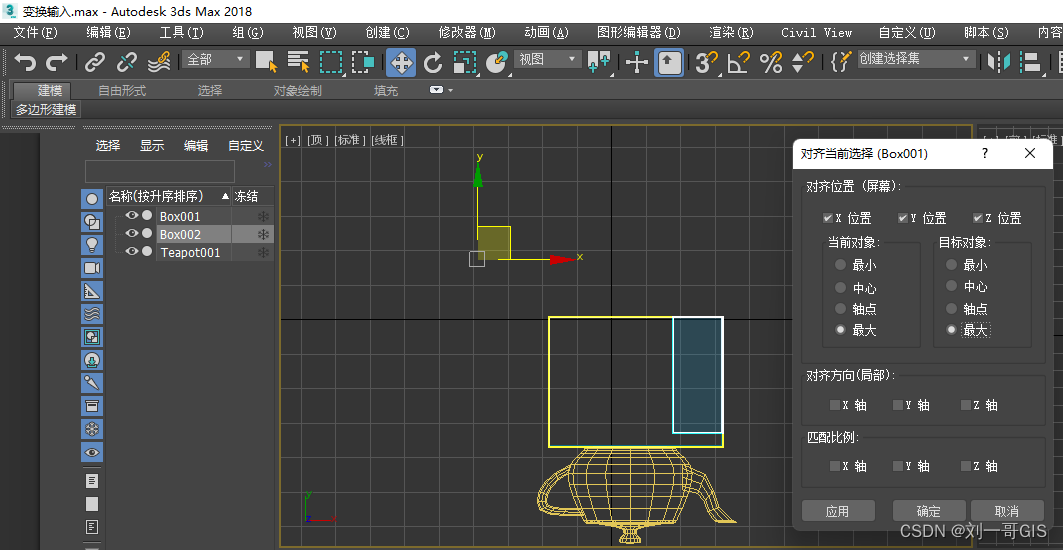Viewport: 1063px width, 550px height.
Task: Switch to the 对象绘制 ribbon tab
Action: pos(298,90)
